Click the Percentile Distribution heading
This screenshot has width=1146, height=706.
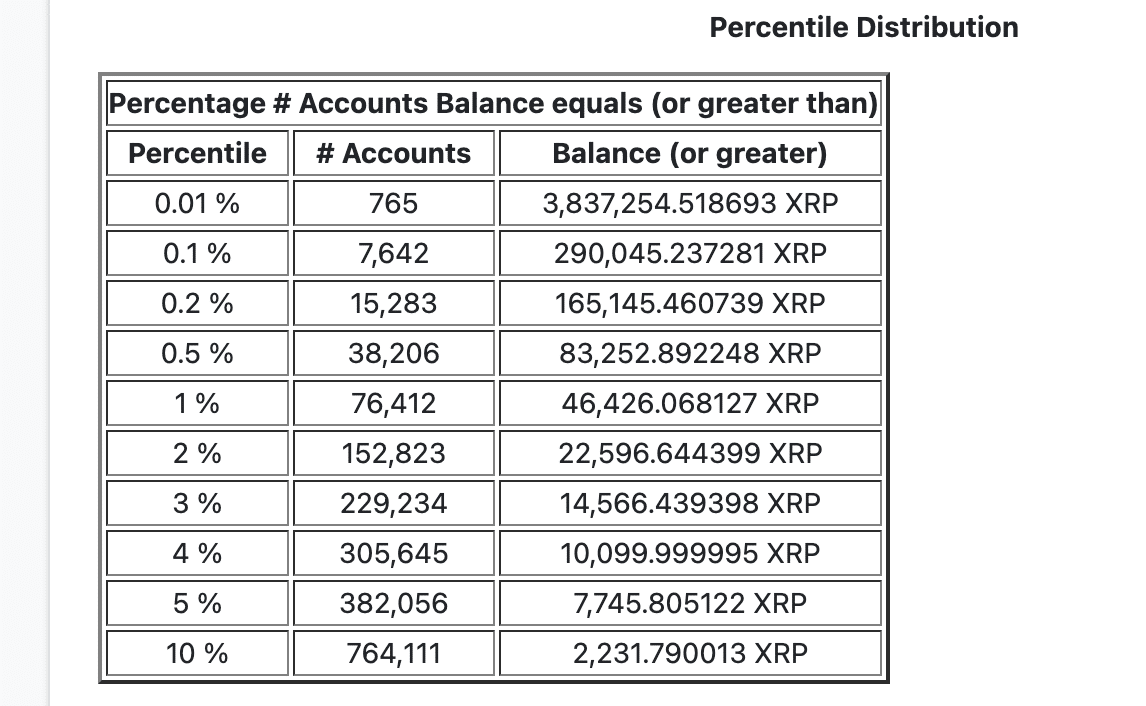point(864,27)
